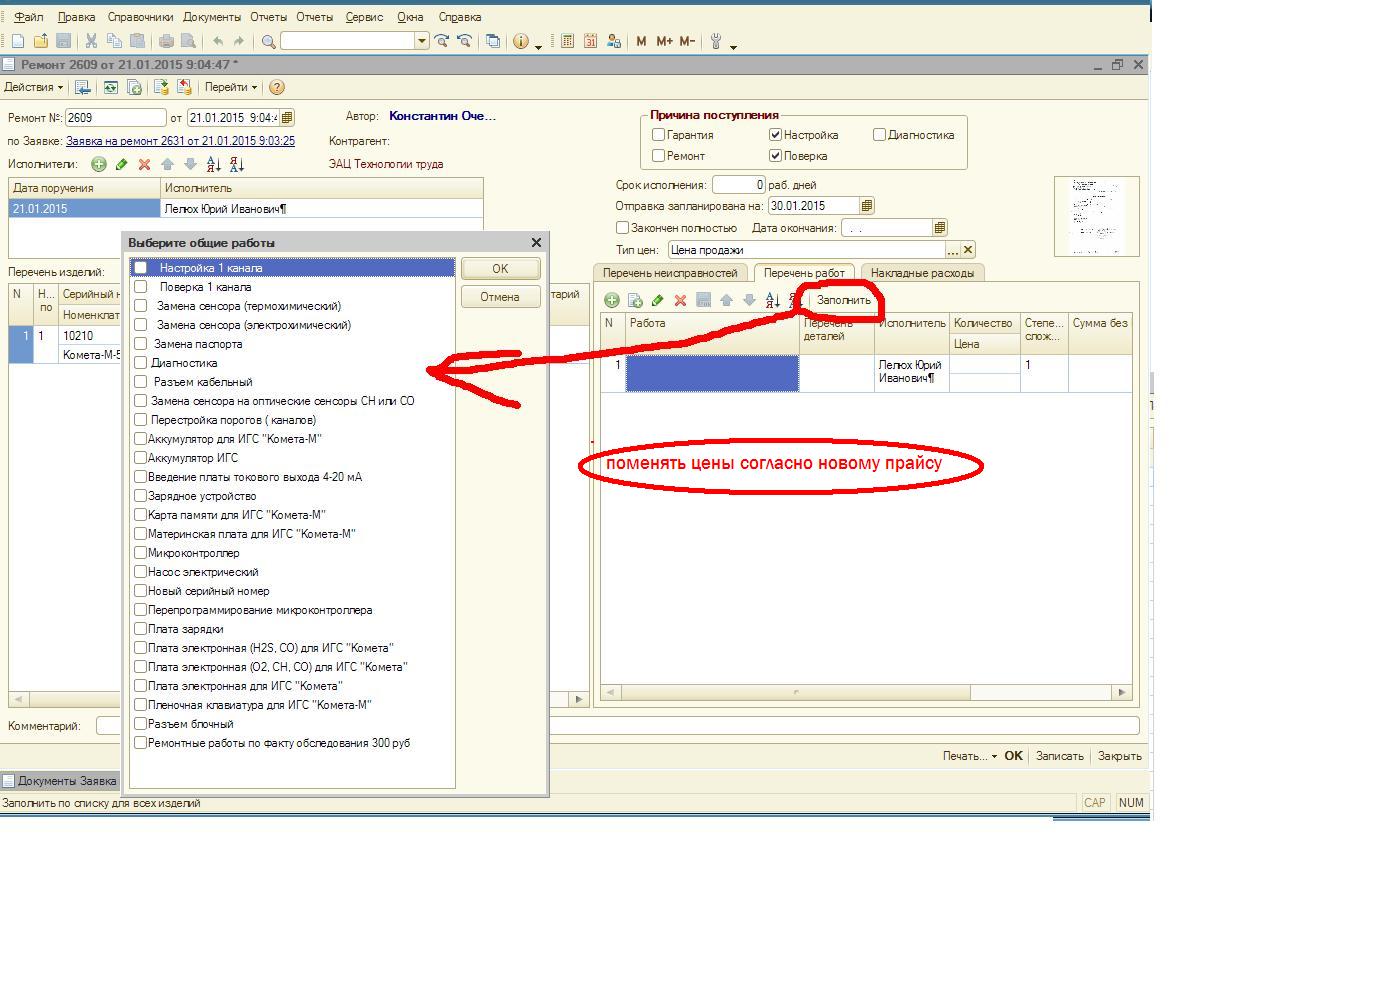Click the help question mark icon
The width and height of the screenshot is (1400, 992).
[277, 87]
